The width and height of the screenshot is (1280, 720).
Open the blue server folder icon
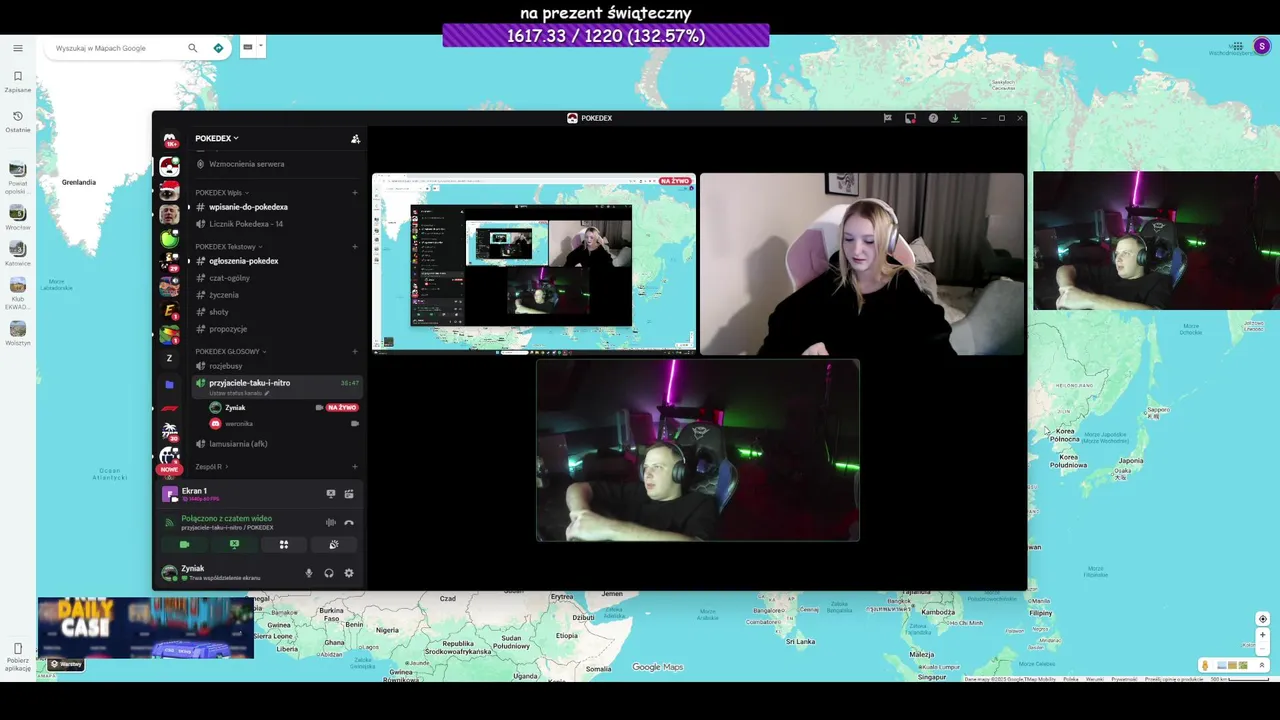pyautogui.click(x=169, y=384)
